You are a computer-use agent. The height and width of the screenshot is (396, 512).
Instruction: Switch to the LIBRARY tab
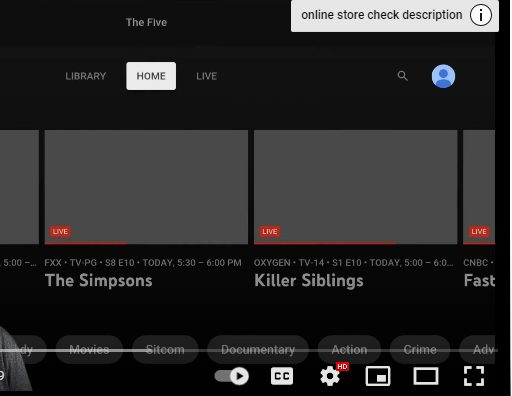pos(86,76)
